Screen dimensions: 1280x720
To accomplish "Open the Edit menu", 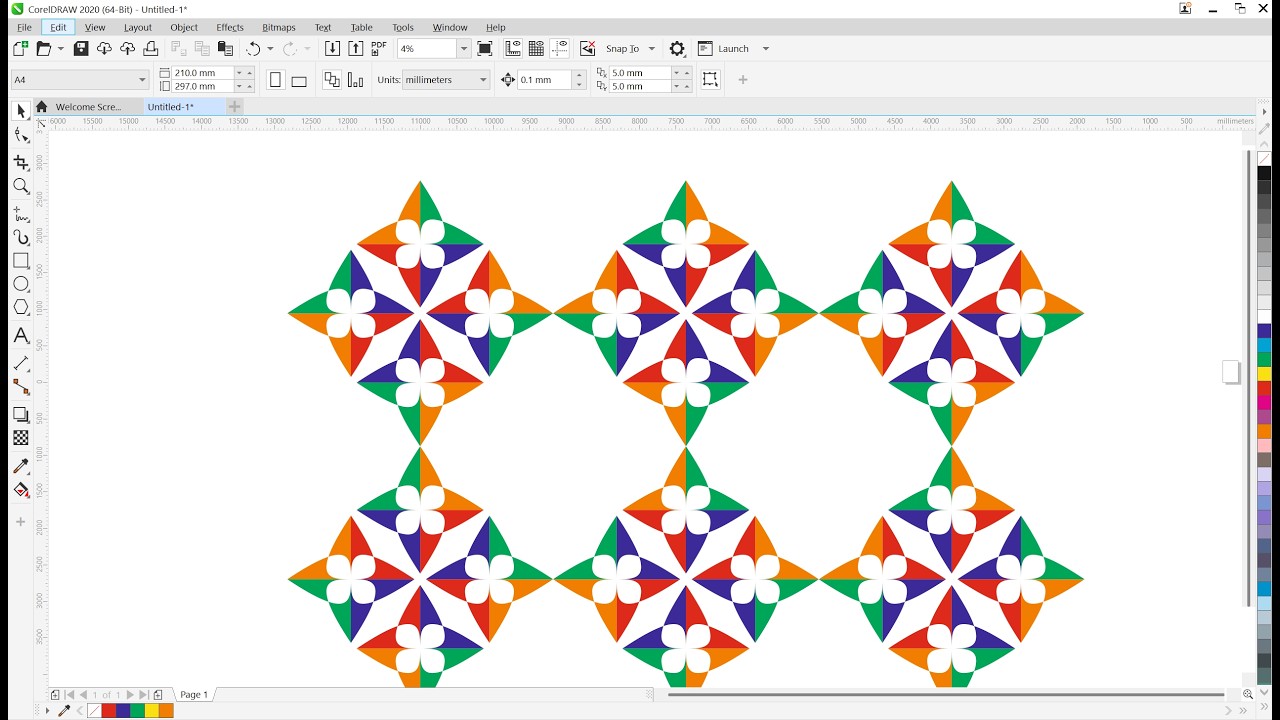I will click(58, 27).
